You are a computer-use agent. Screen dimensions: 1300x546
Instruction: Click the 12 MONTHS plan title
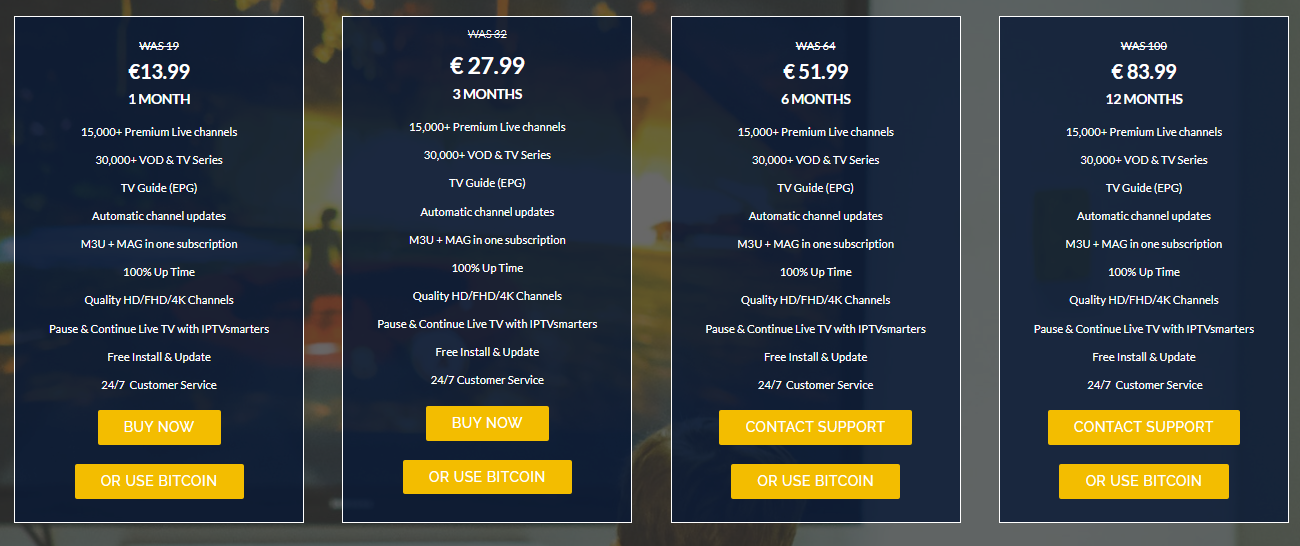tap(1143, 99)
